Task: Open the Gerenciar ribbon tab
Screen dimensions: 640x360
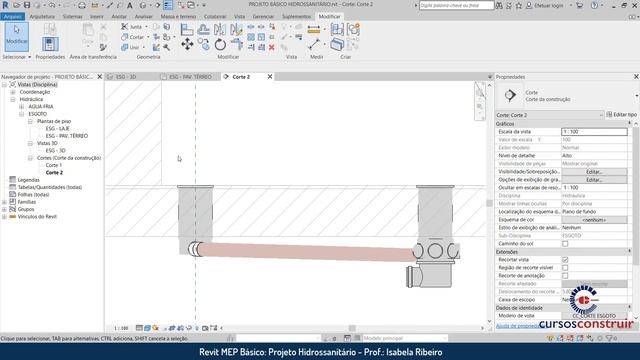Action: [263, 16]
